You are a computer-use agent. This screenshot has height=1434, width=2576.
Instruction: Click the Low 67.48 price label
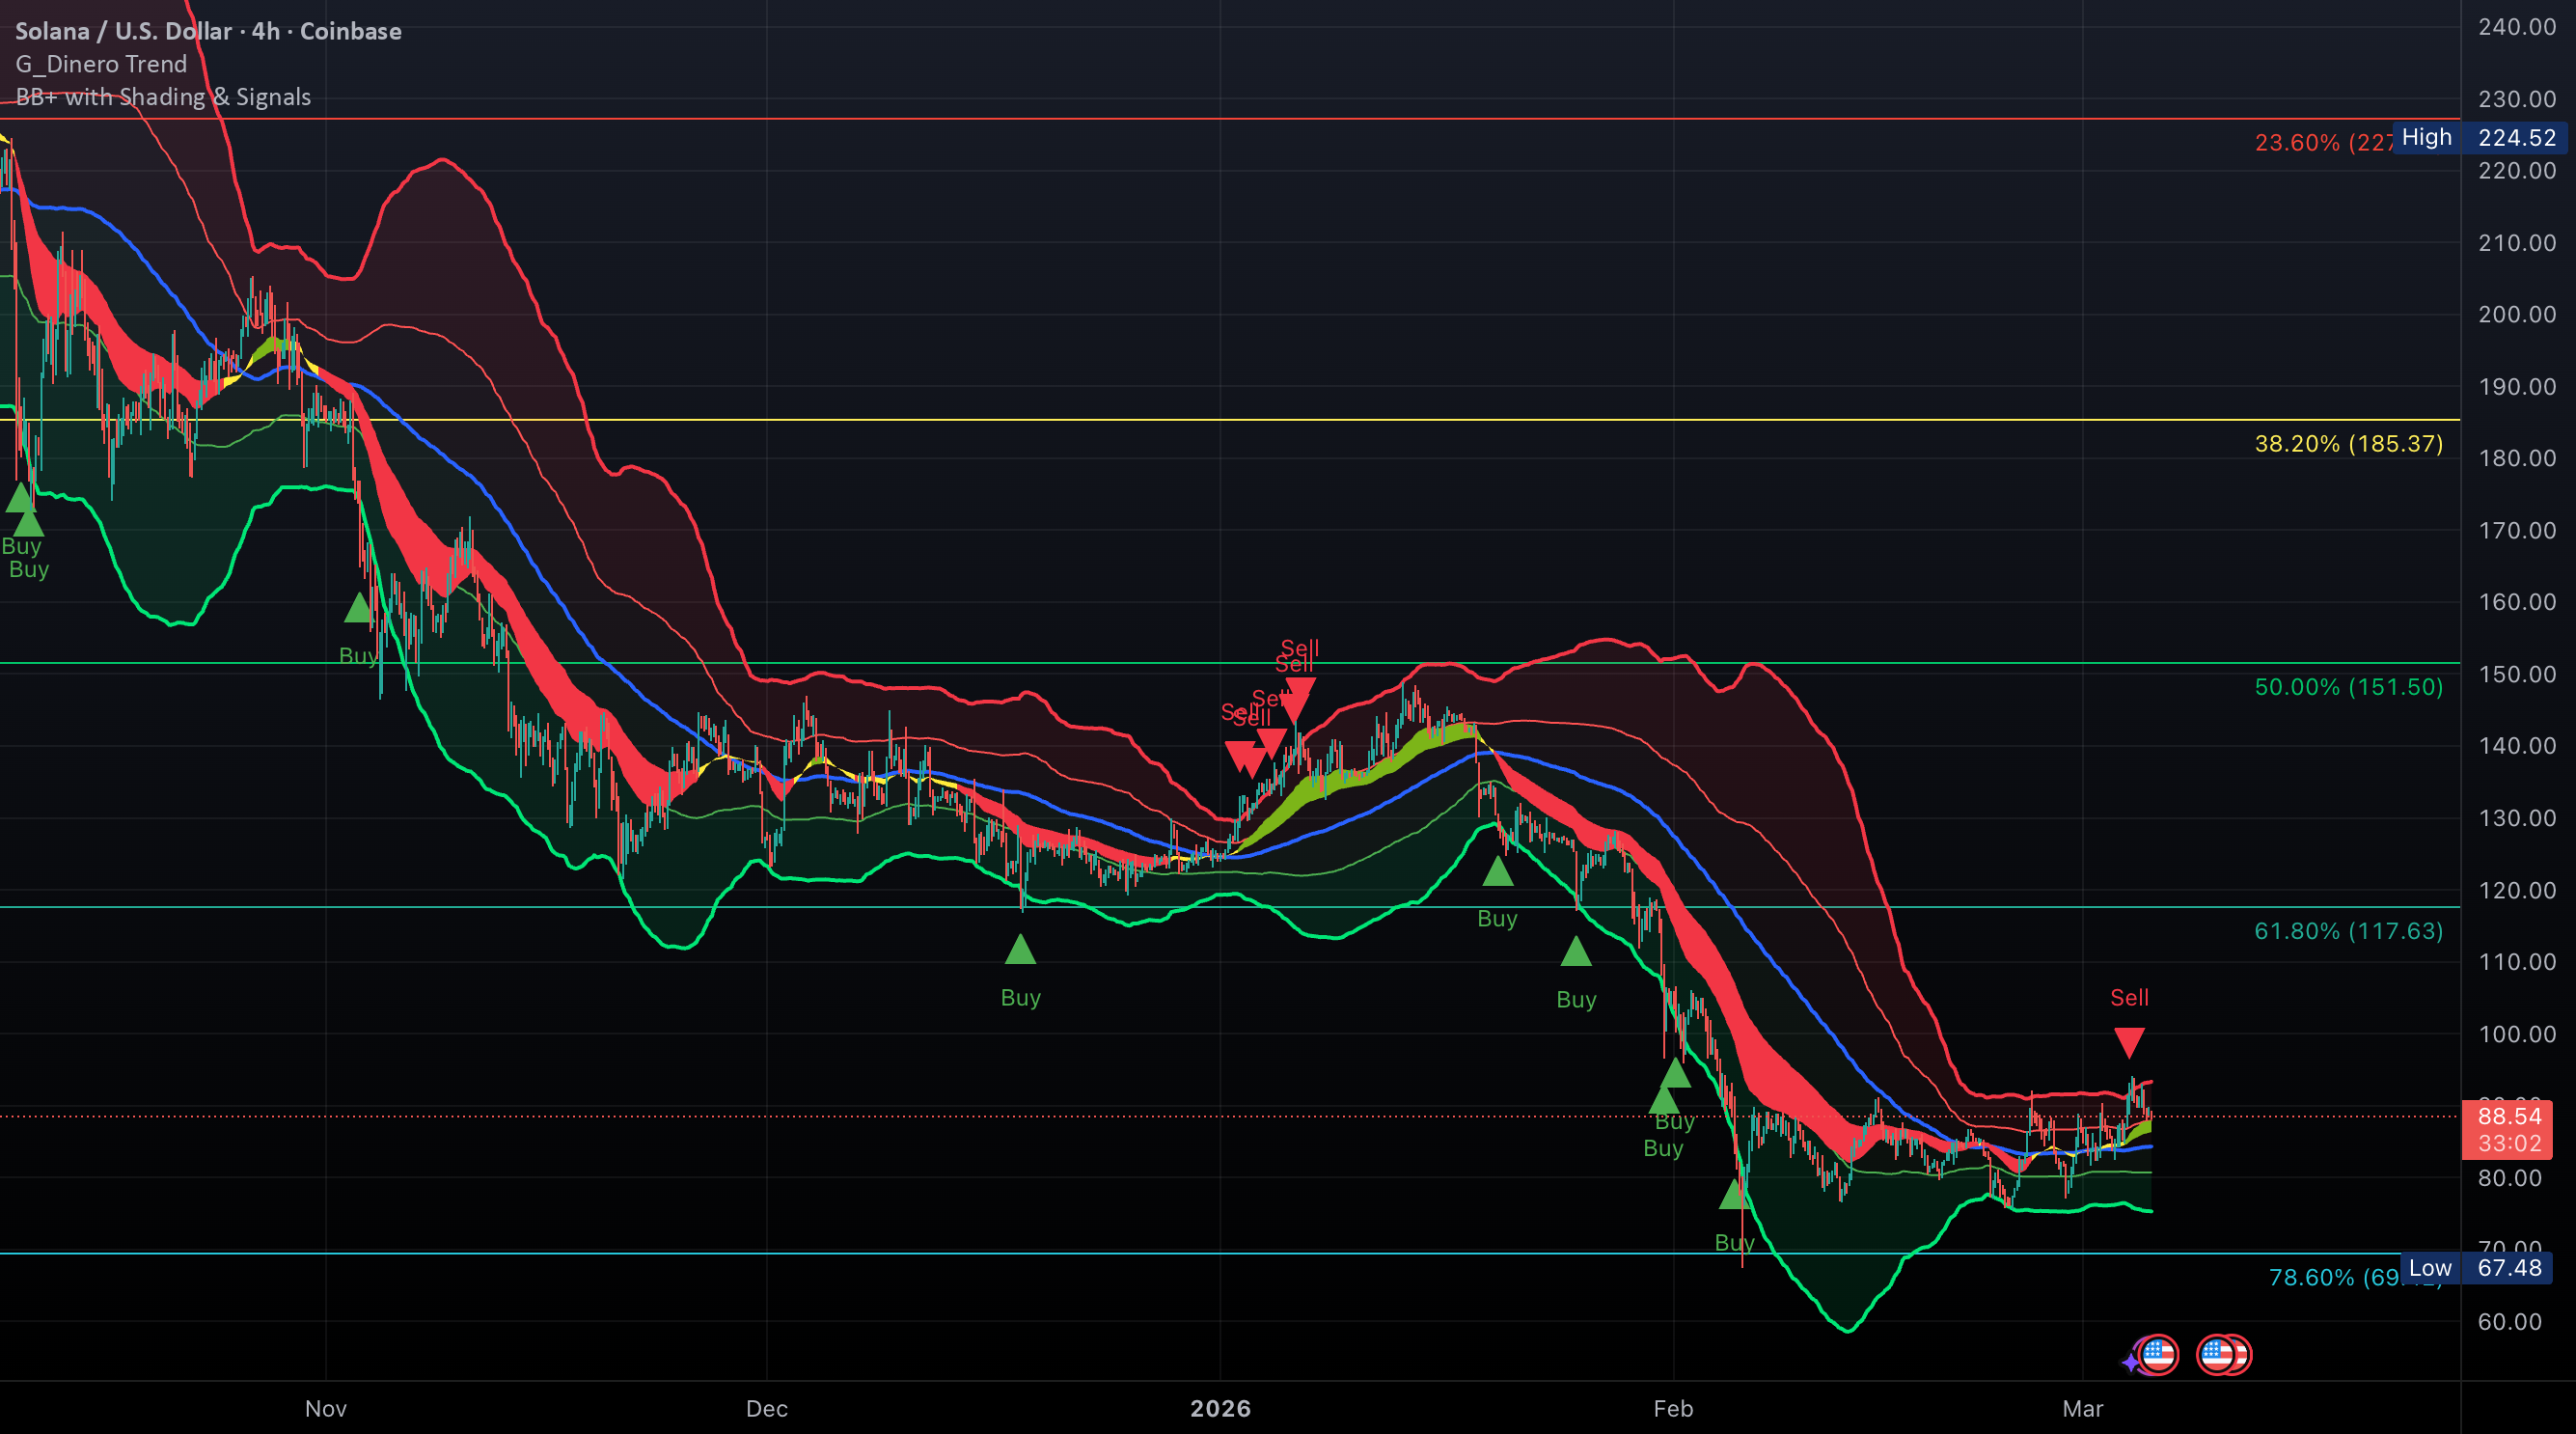pos(2479,1268)
